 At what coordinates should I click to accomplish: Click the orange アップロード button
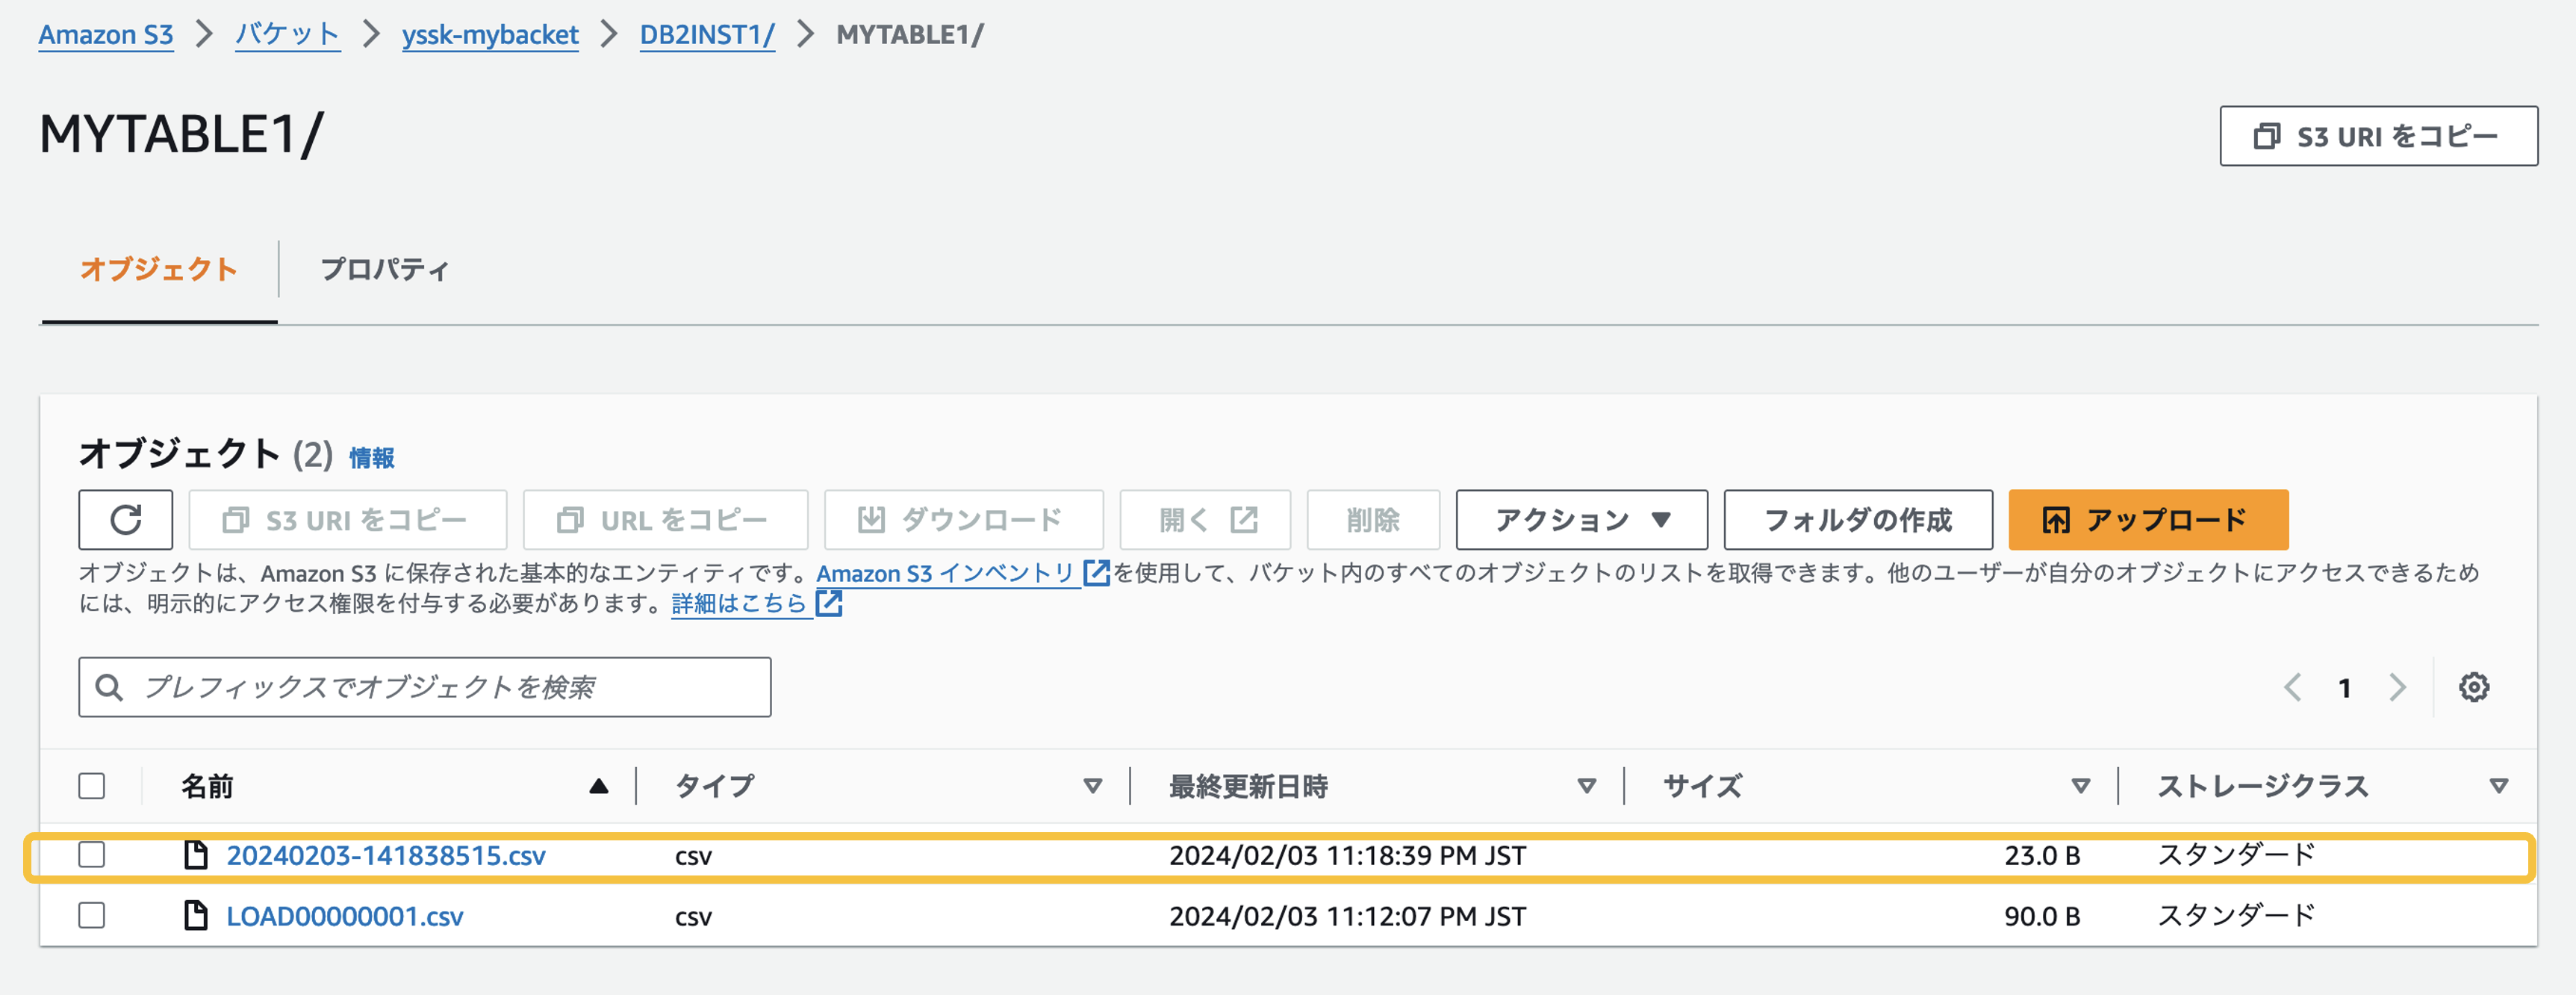[x=2147, y=519]
